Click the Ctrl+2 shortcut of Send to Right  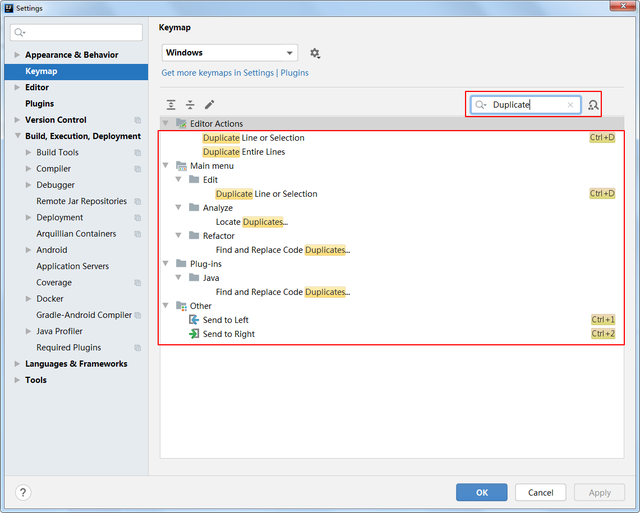(603, 333)
